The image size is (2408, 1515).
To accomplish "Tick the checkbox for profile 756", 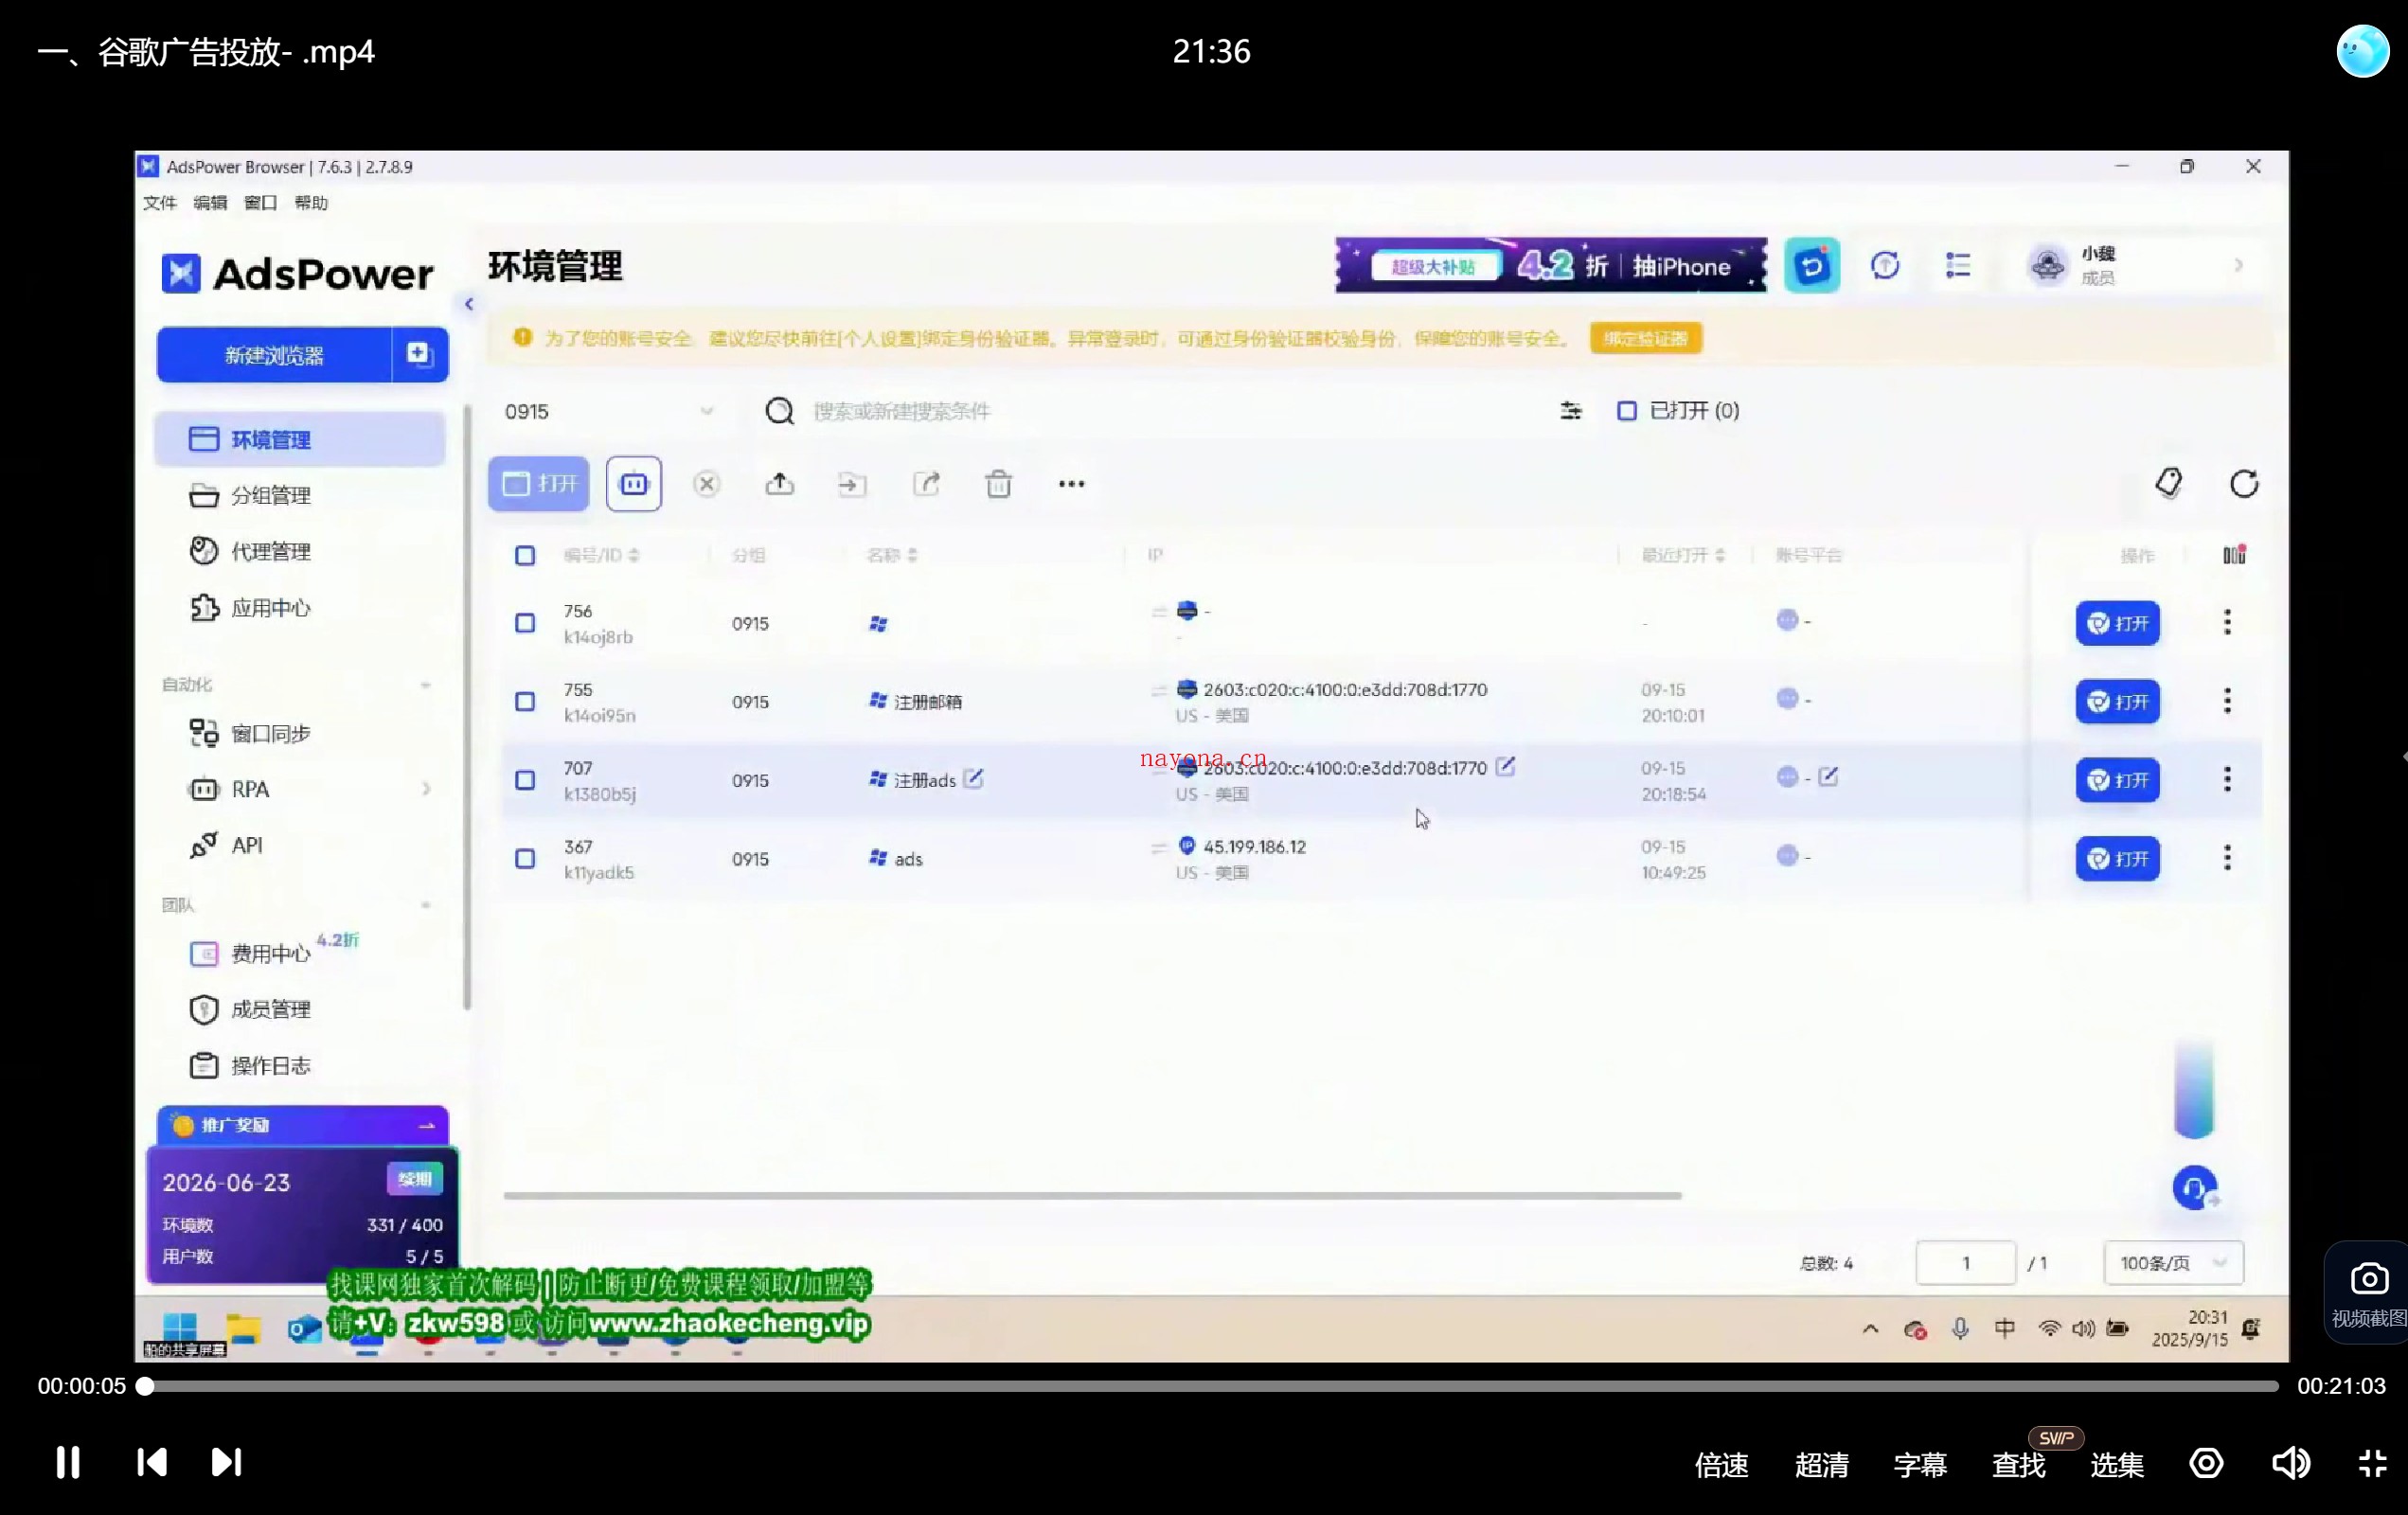I will click(x=525, y=624).
